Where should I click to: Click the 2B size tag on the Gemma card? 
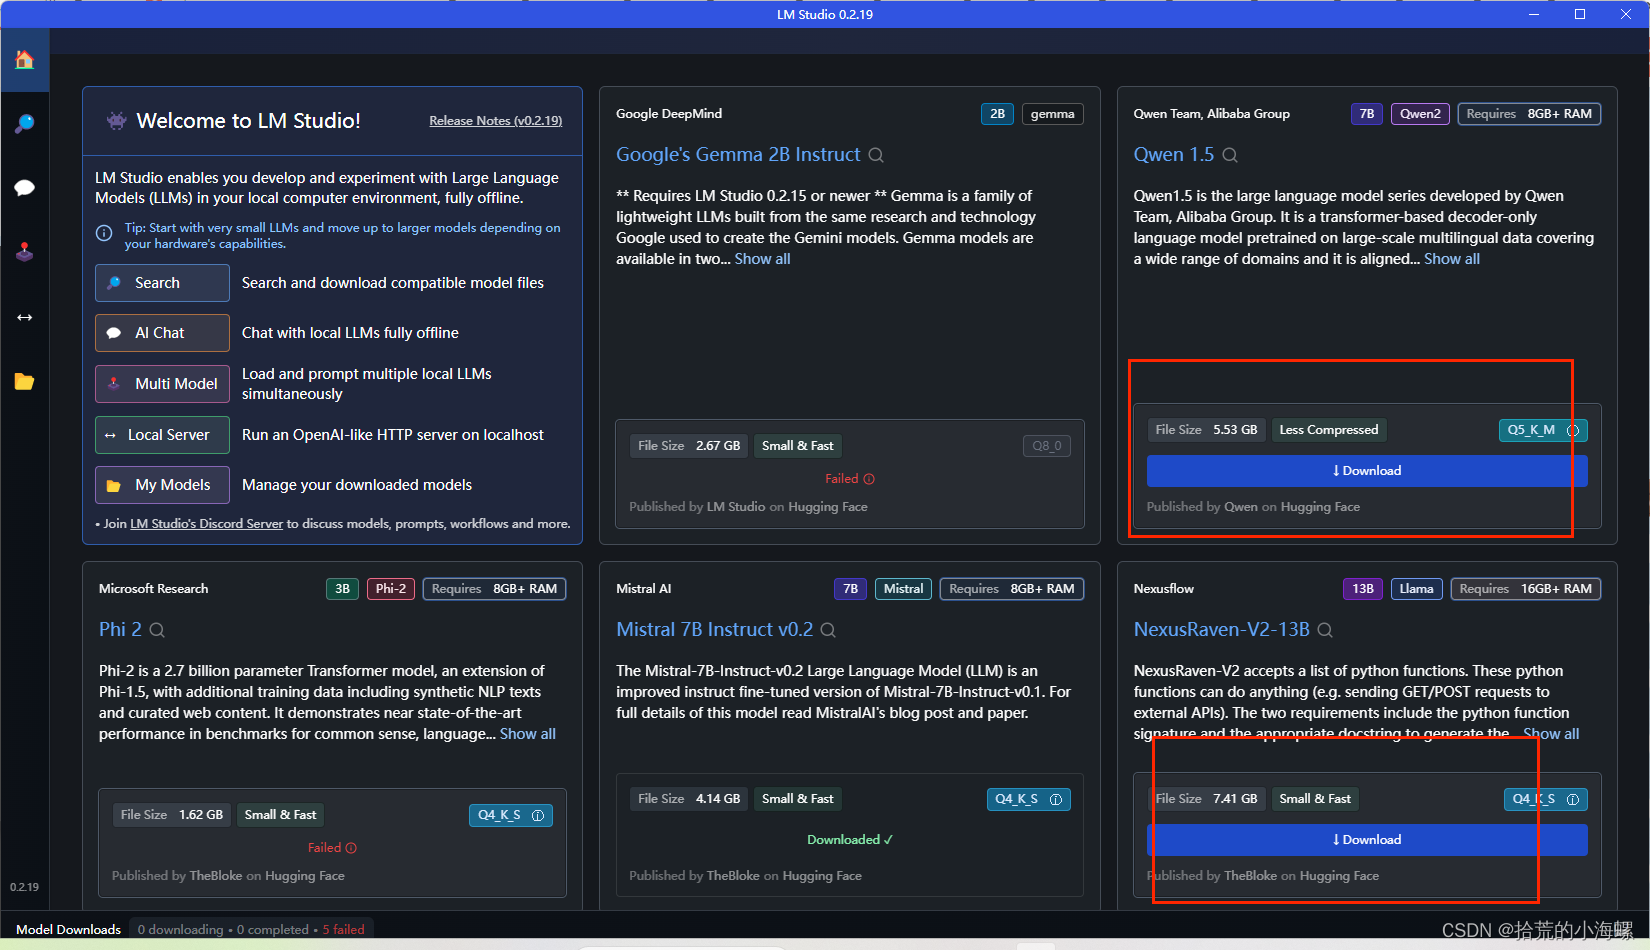(x=997, y=114)
